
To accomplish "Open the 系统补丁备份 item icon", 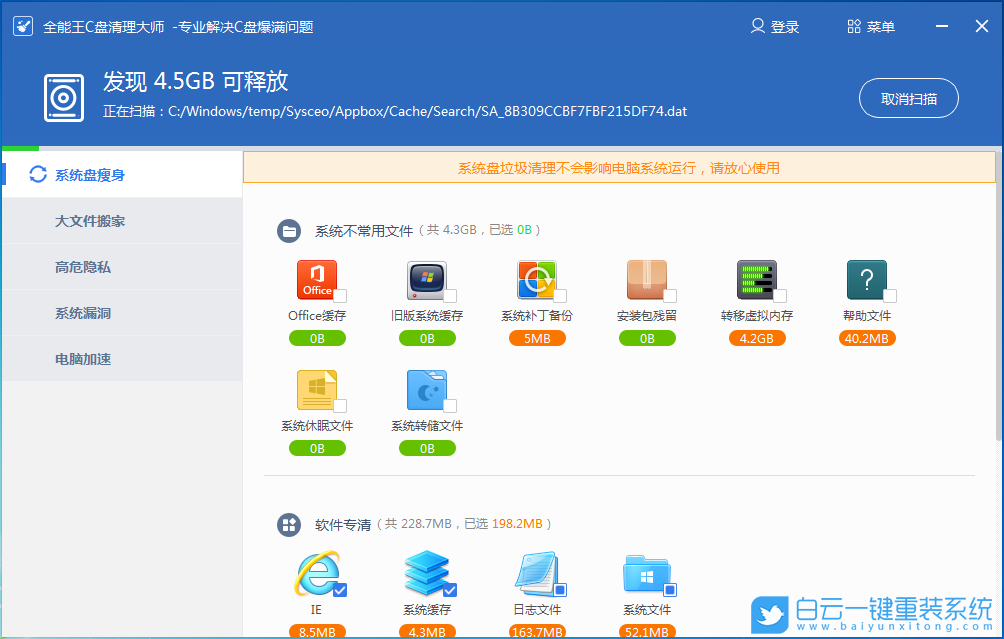I will coord(537,280).
